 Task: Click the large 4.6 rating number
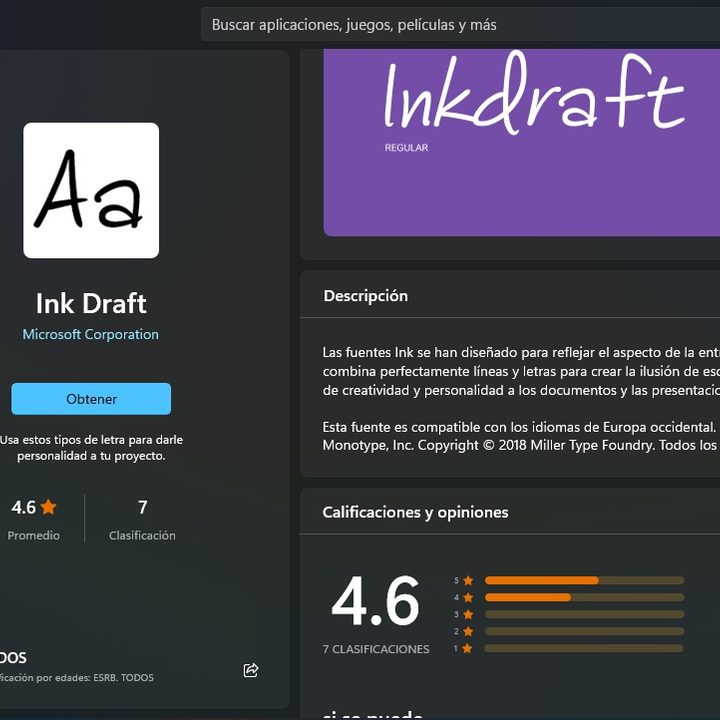tap(375, 601)
